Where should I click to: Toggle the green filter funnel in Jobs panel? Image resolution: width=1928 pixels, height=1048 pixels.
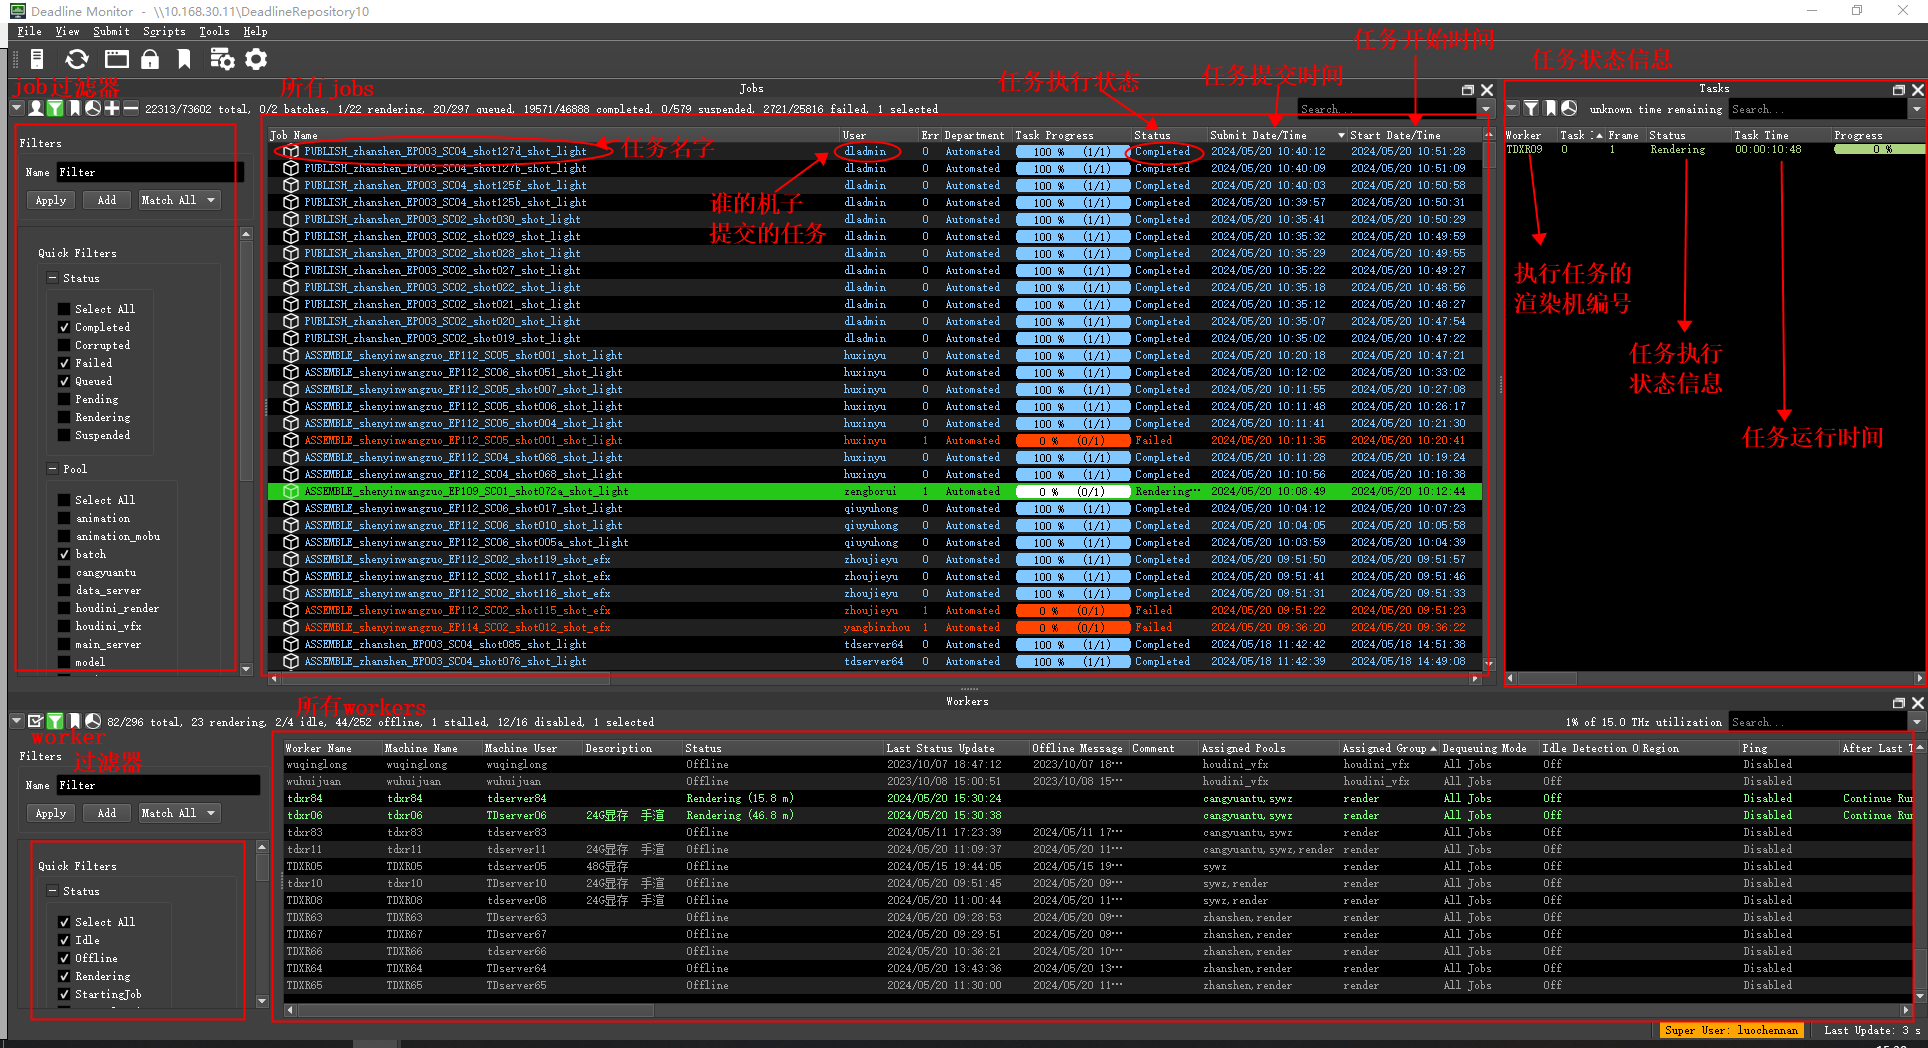pyautogui.click(x=55, y=108)
